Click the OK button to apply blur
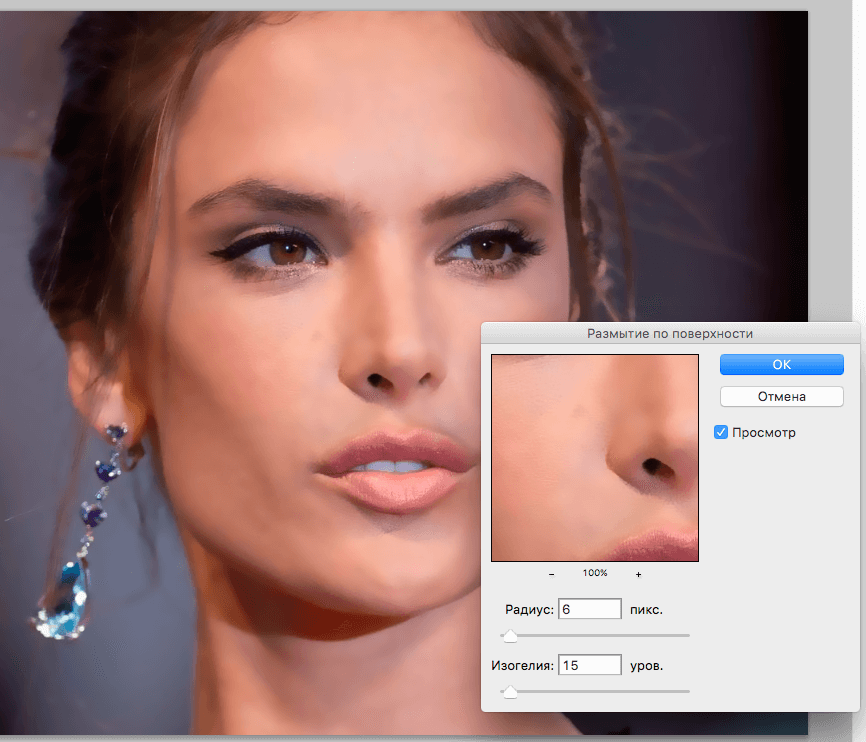Image resolution: width=866 pixels, height=742 pixels. tap(781, 364)
